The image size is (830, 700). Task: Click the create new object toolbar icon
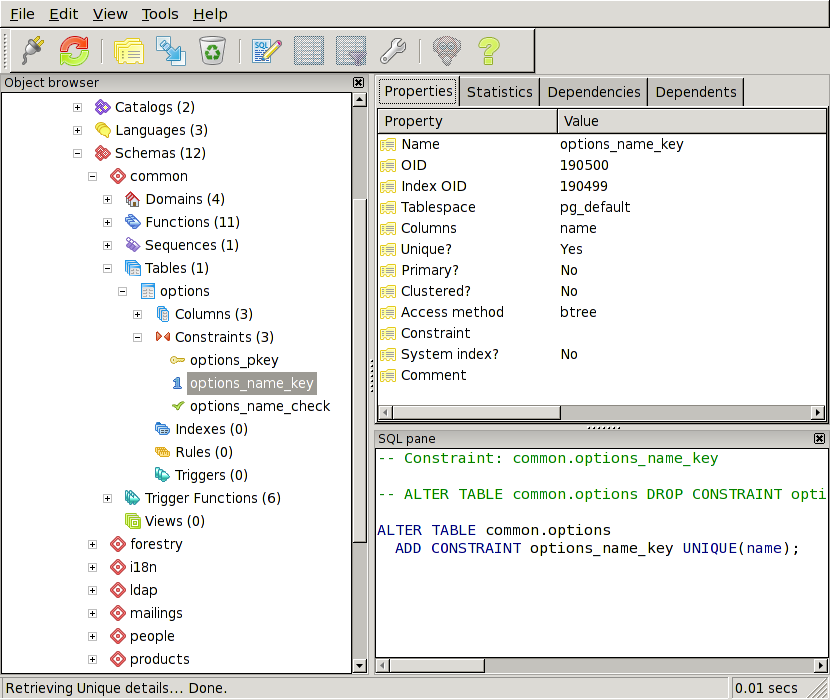pyautogui.click(x=170, y=50)
